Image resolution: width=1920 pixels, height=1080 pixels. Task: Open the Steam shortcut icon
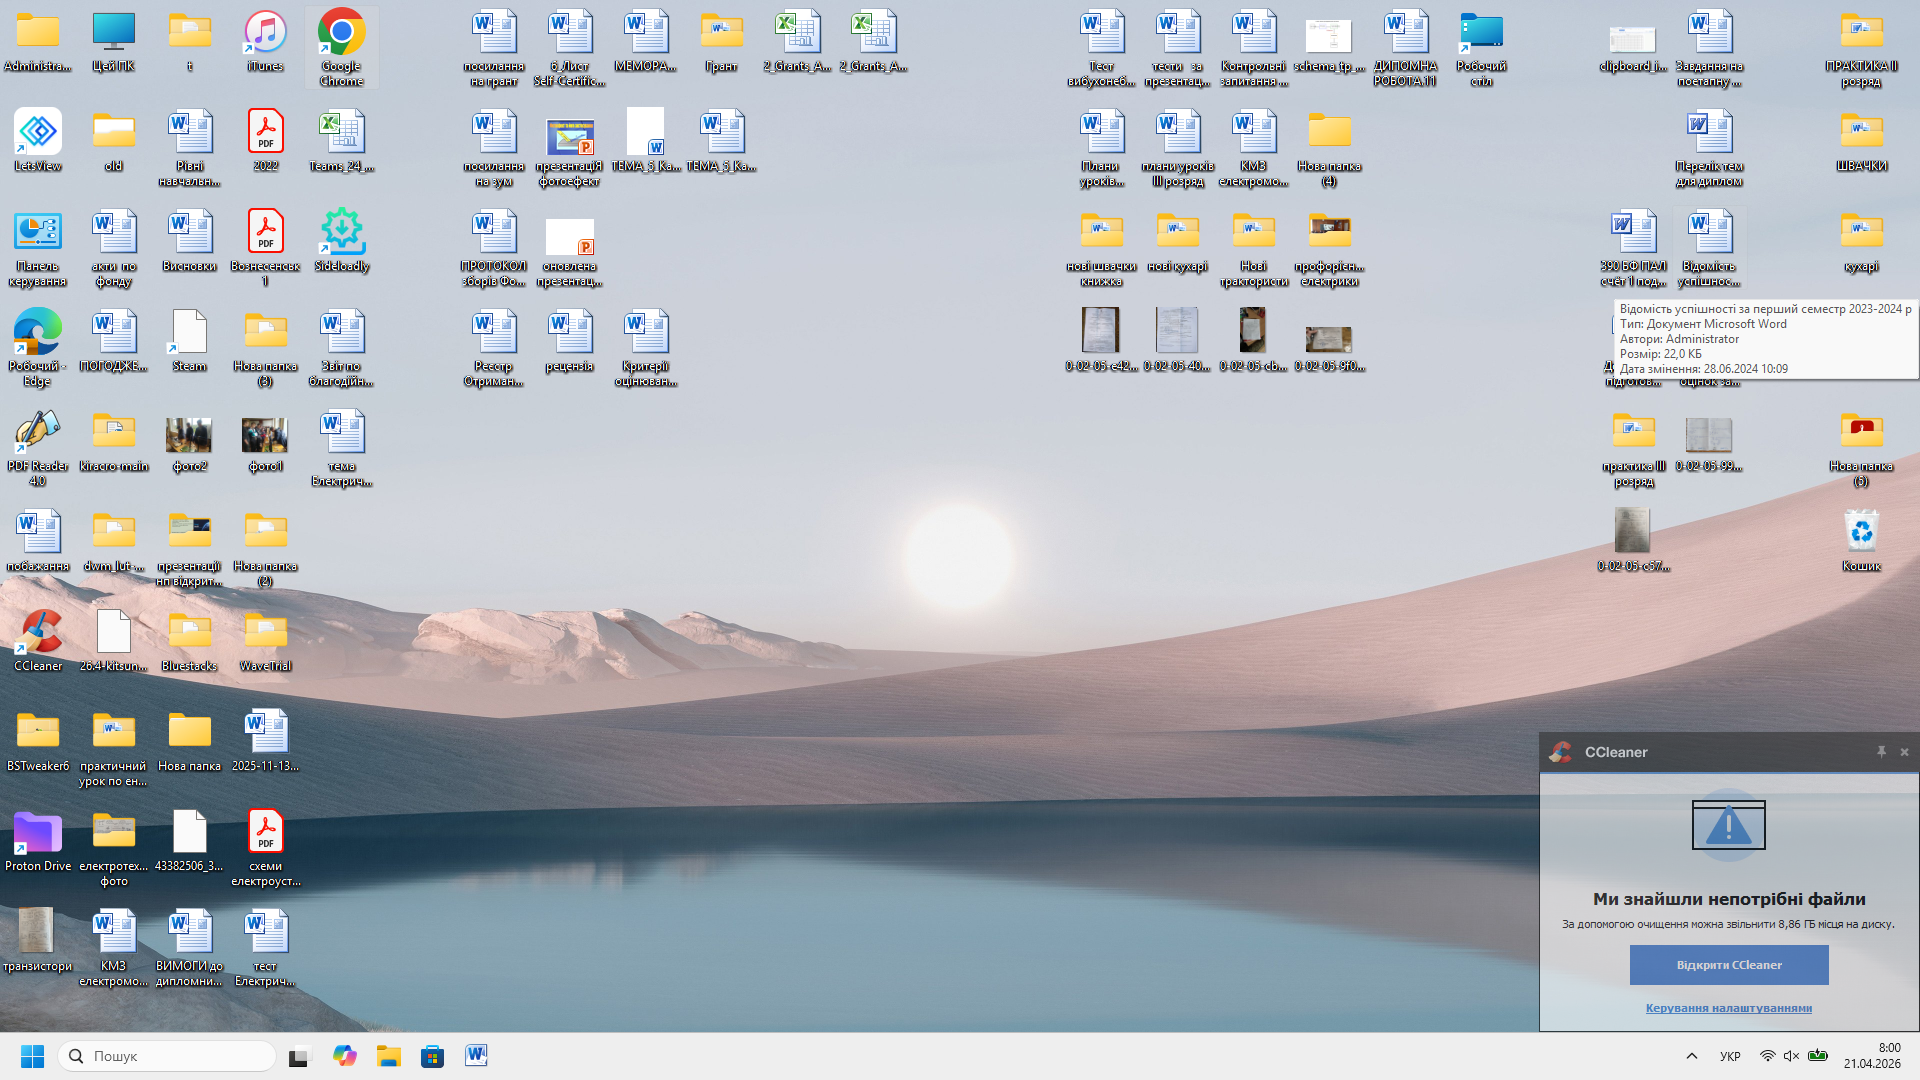coord(189,340)
